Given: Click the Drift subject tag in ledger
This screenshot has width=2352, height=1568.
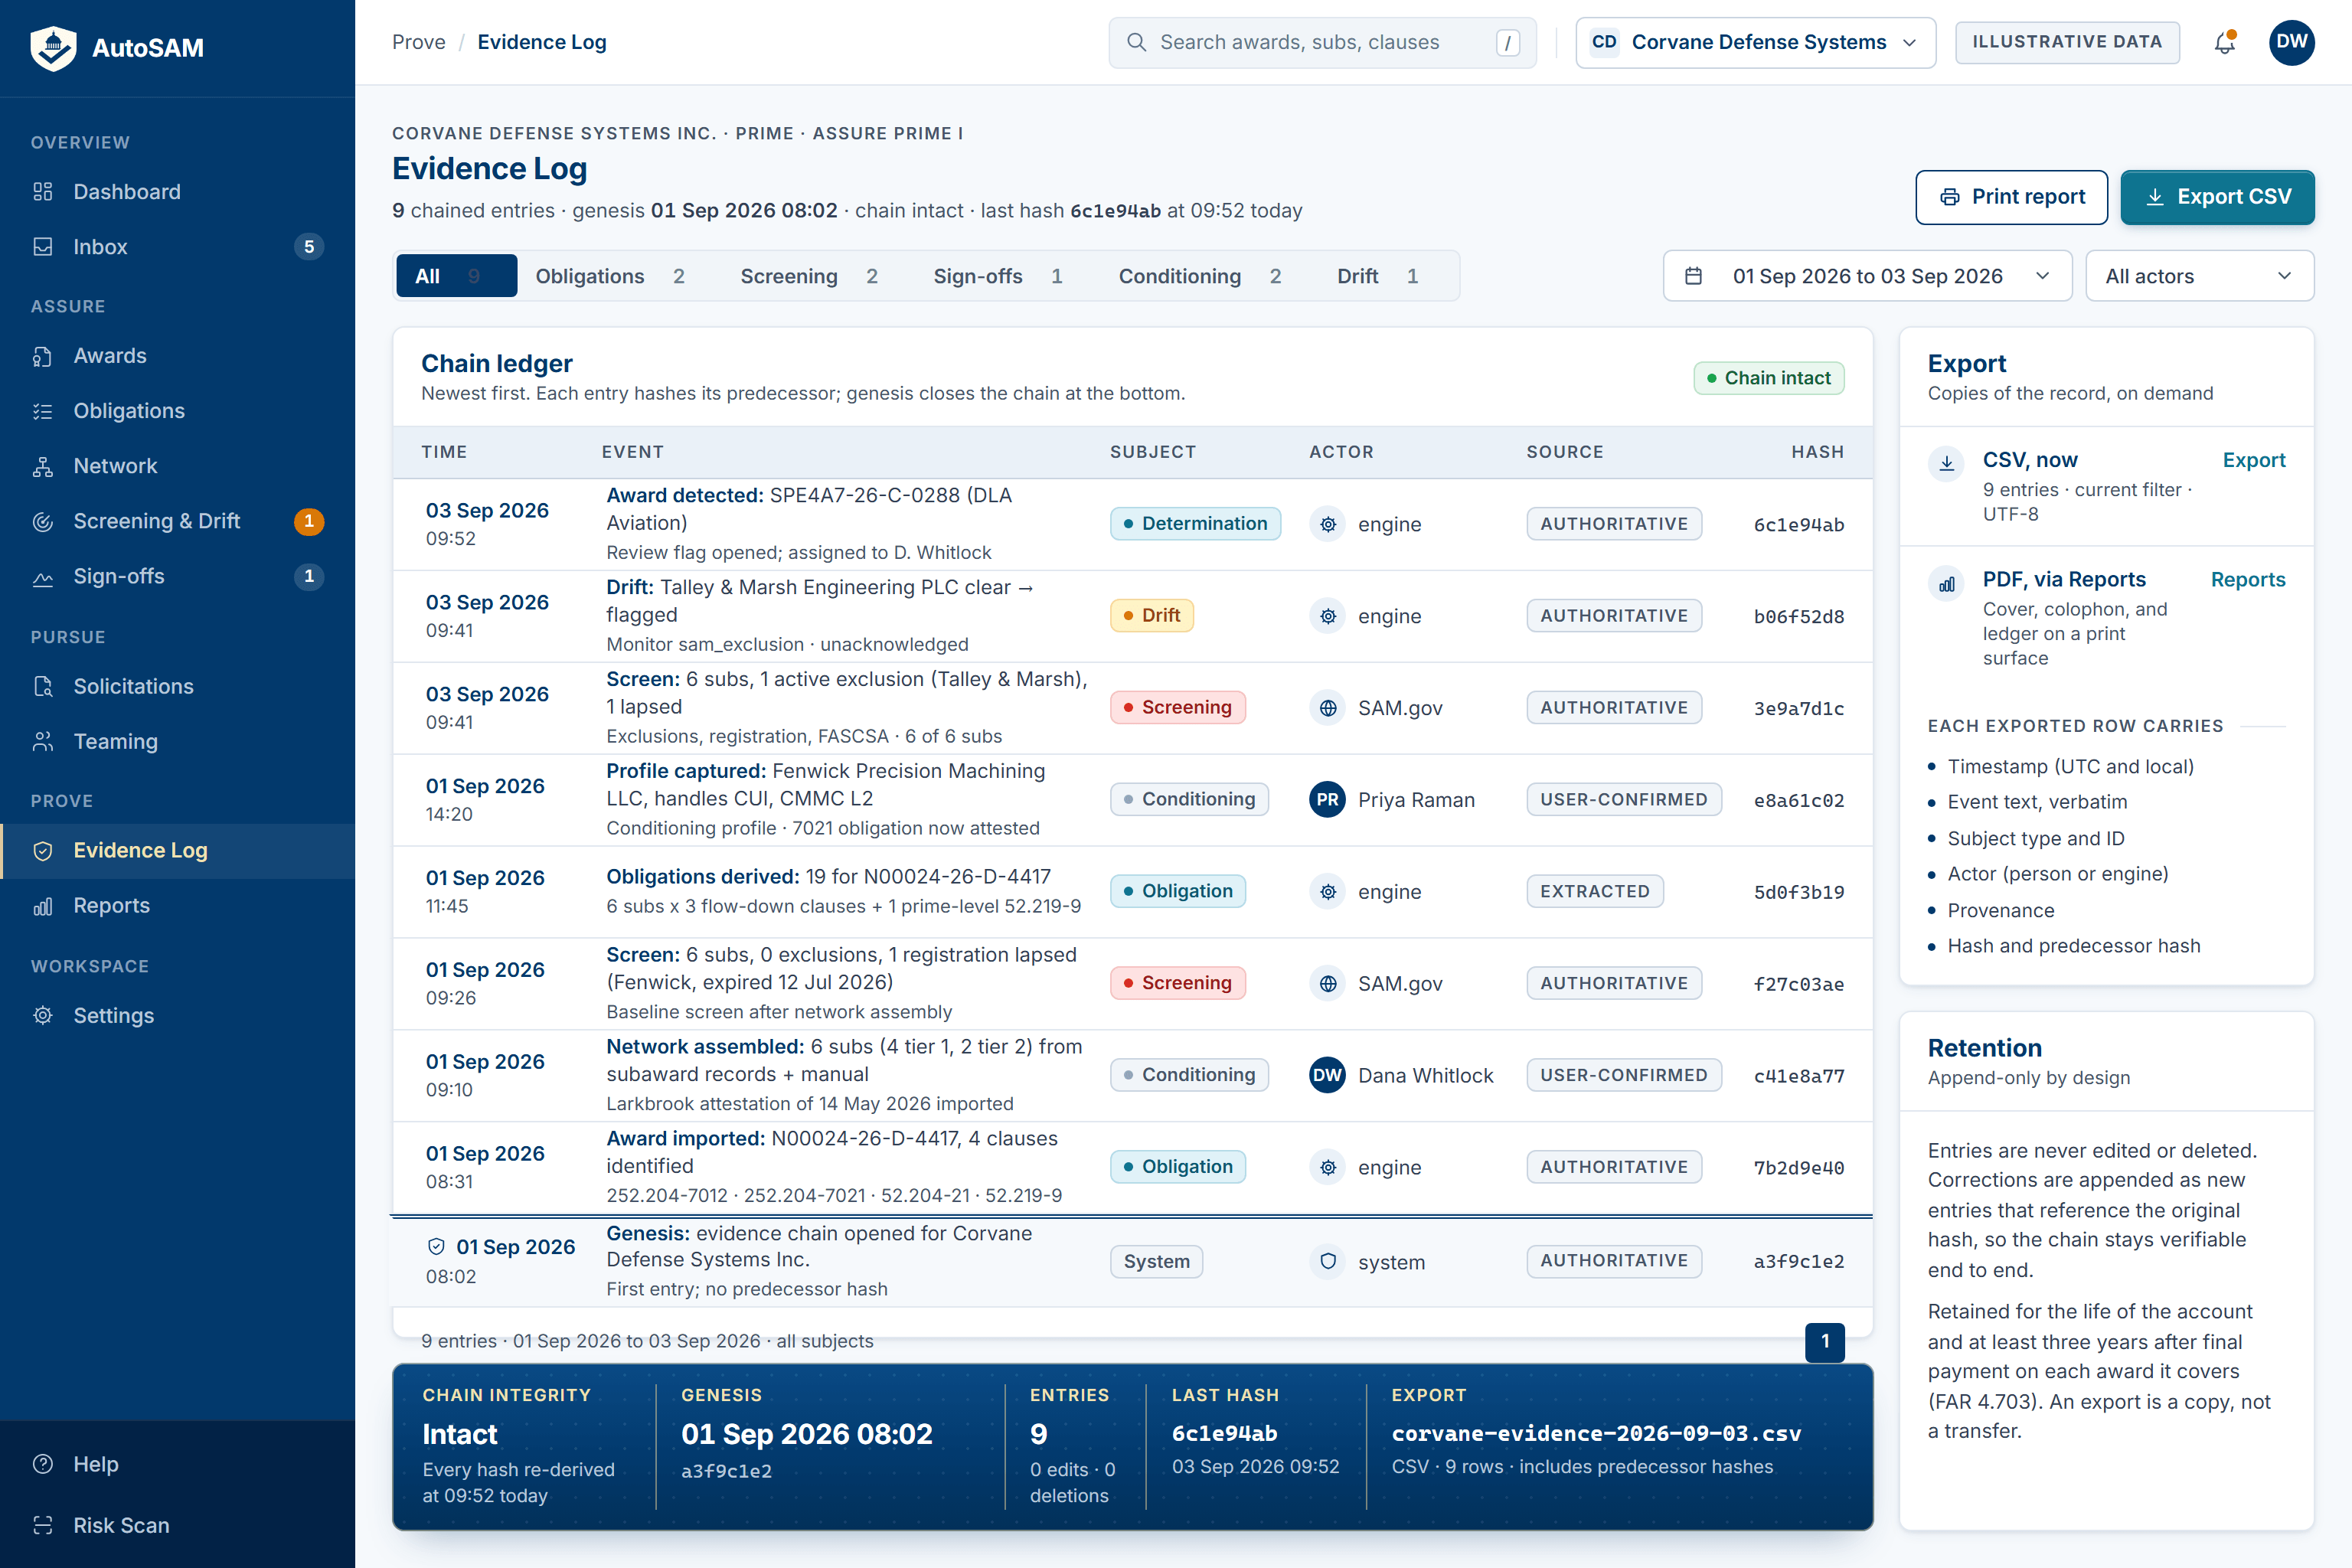Looking at the screenshot, I should point(1151,615).
